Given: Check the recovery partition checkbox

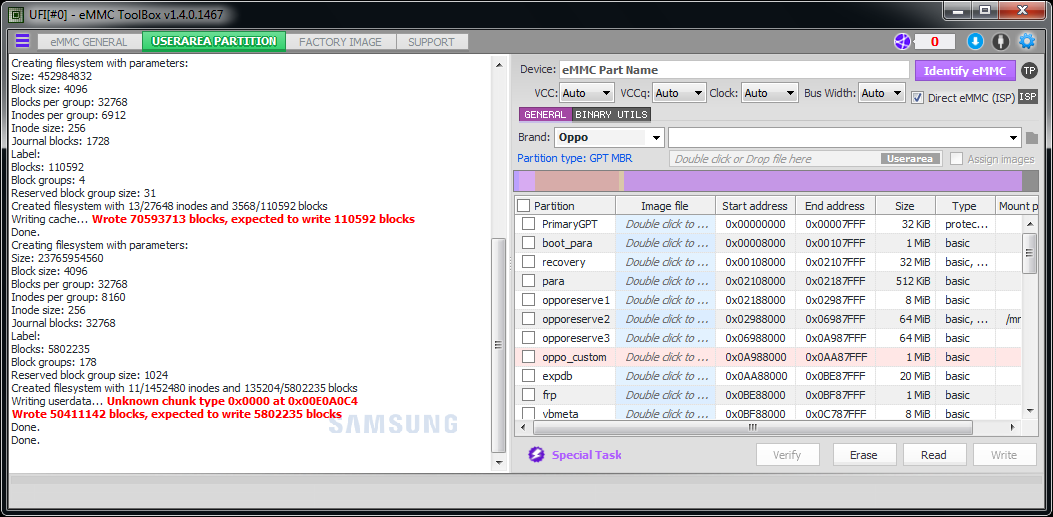Looking at the screenshot, I should coord(529,262).
